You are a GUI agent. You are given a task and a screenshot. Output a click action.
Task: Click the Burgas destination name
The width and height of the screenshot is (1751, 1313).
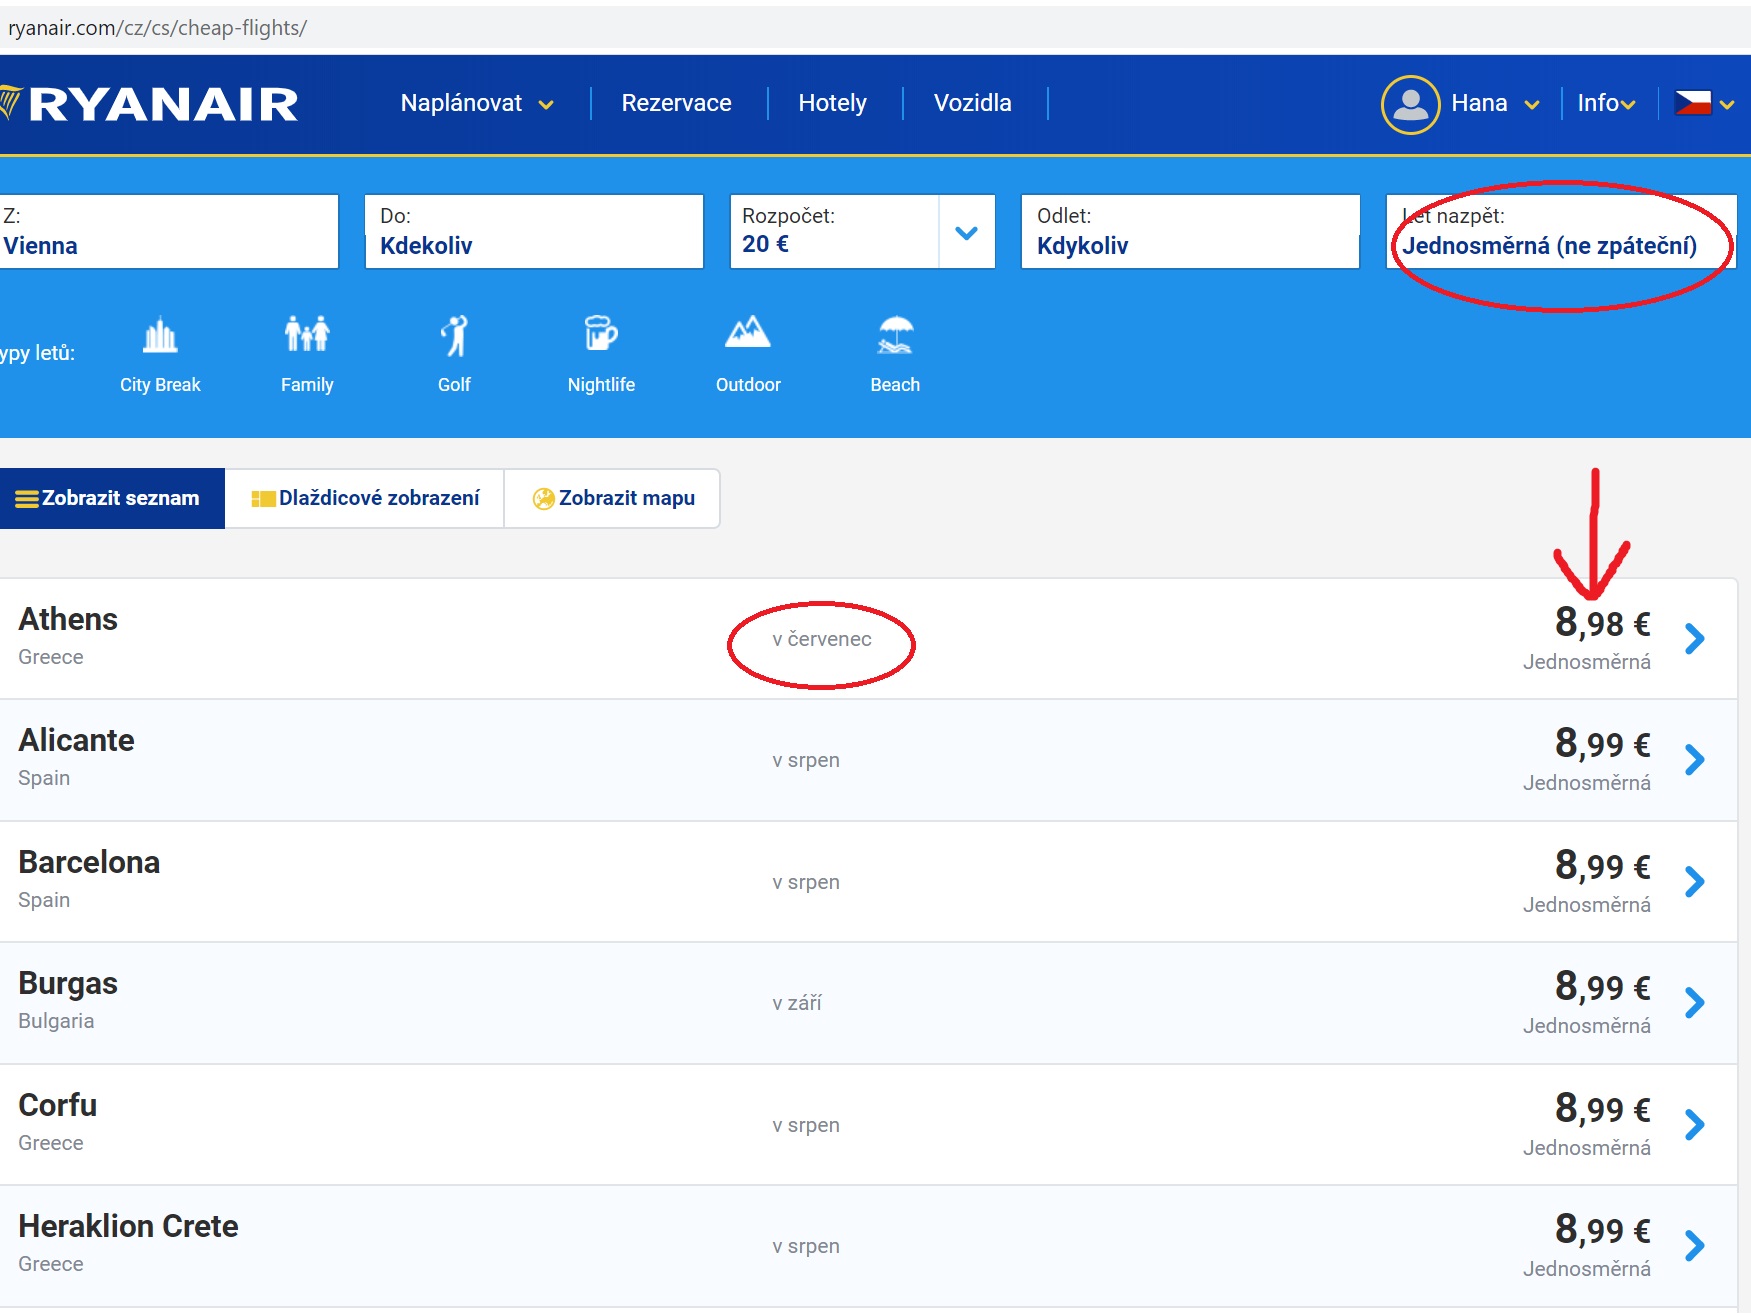(68, 983)
